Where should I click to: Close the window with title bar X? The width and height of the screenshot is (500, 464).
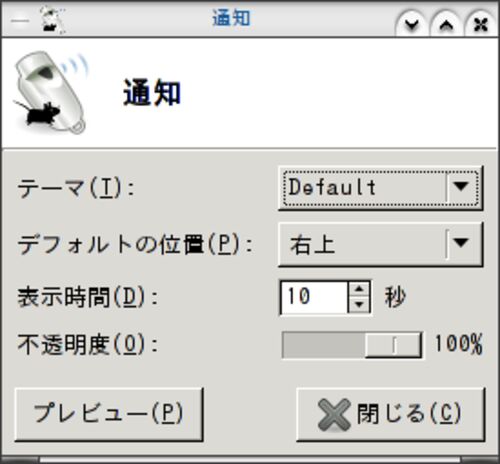coord(481,24)
